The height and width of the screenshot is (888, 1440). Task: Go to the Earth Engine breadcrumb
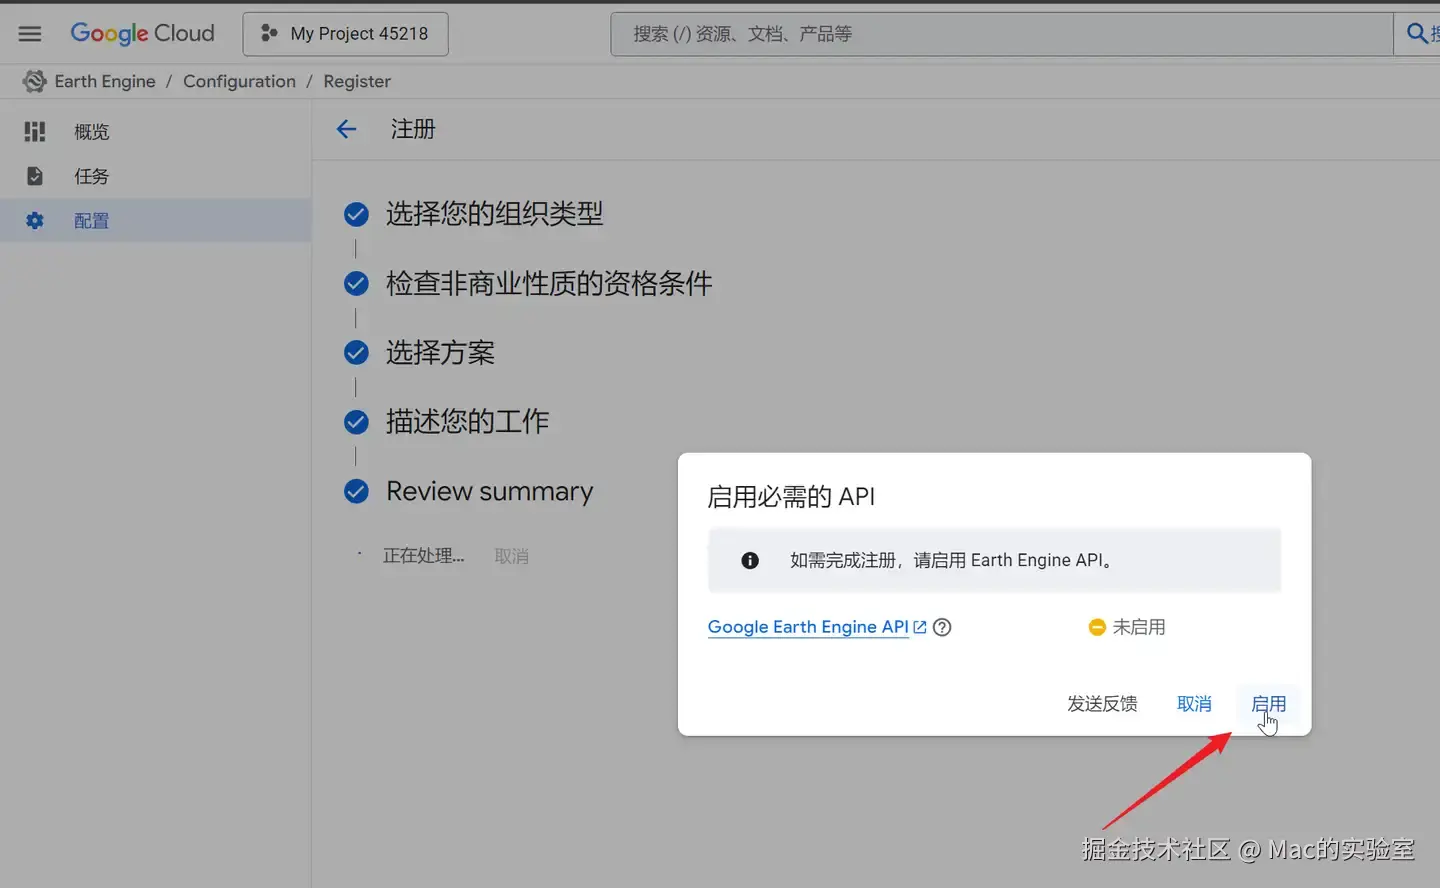click(x=105, y=81)
